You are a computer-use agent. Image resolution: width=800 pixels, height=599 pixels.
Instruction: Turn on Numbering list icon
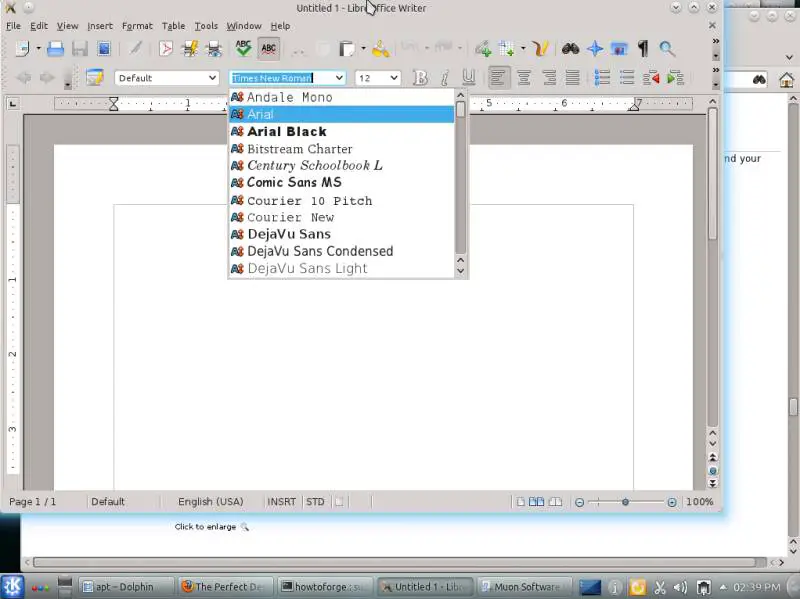pos(602,78)
